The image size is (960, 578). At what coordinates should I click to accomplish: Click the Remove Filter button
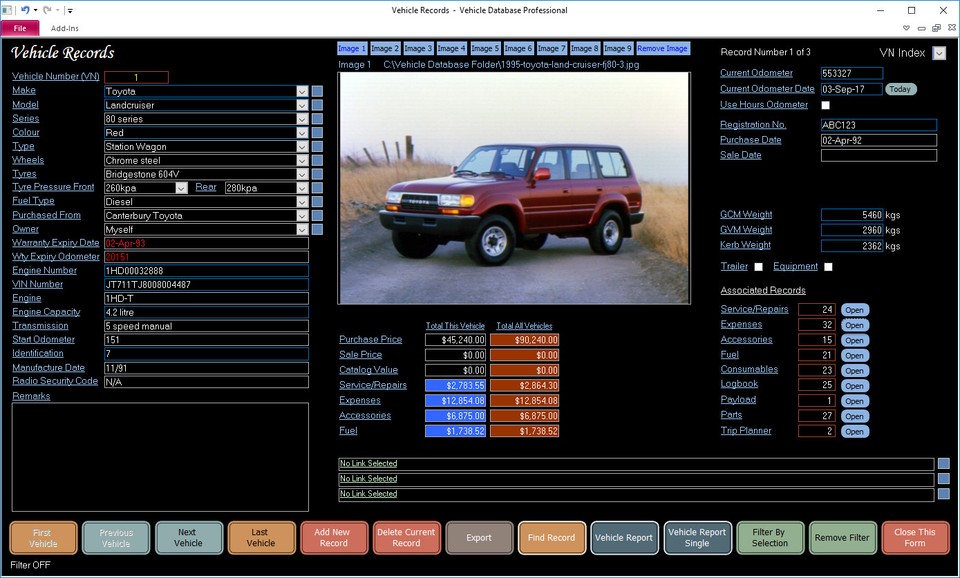pos(842,538)
